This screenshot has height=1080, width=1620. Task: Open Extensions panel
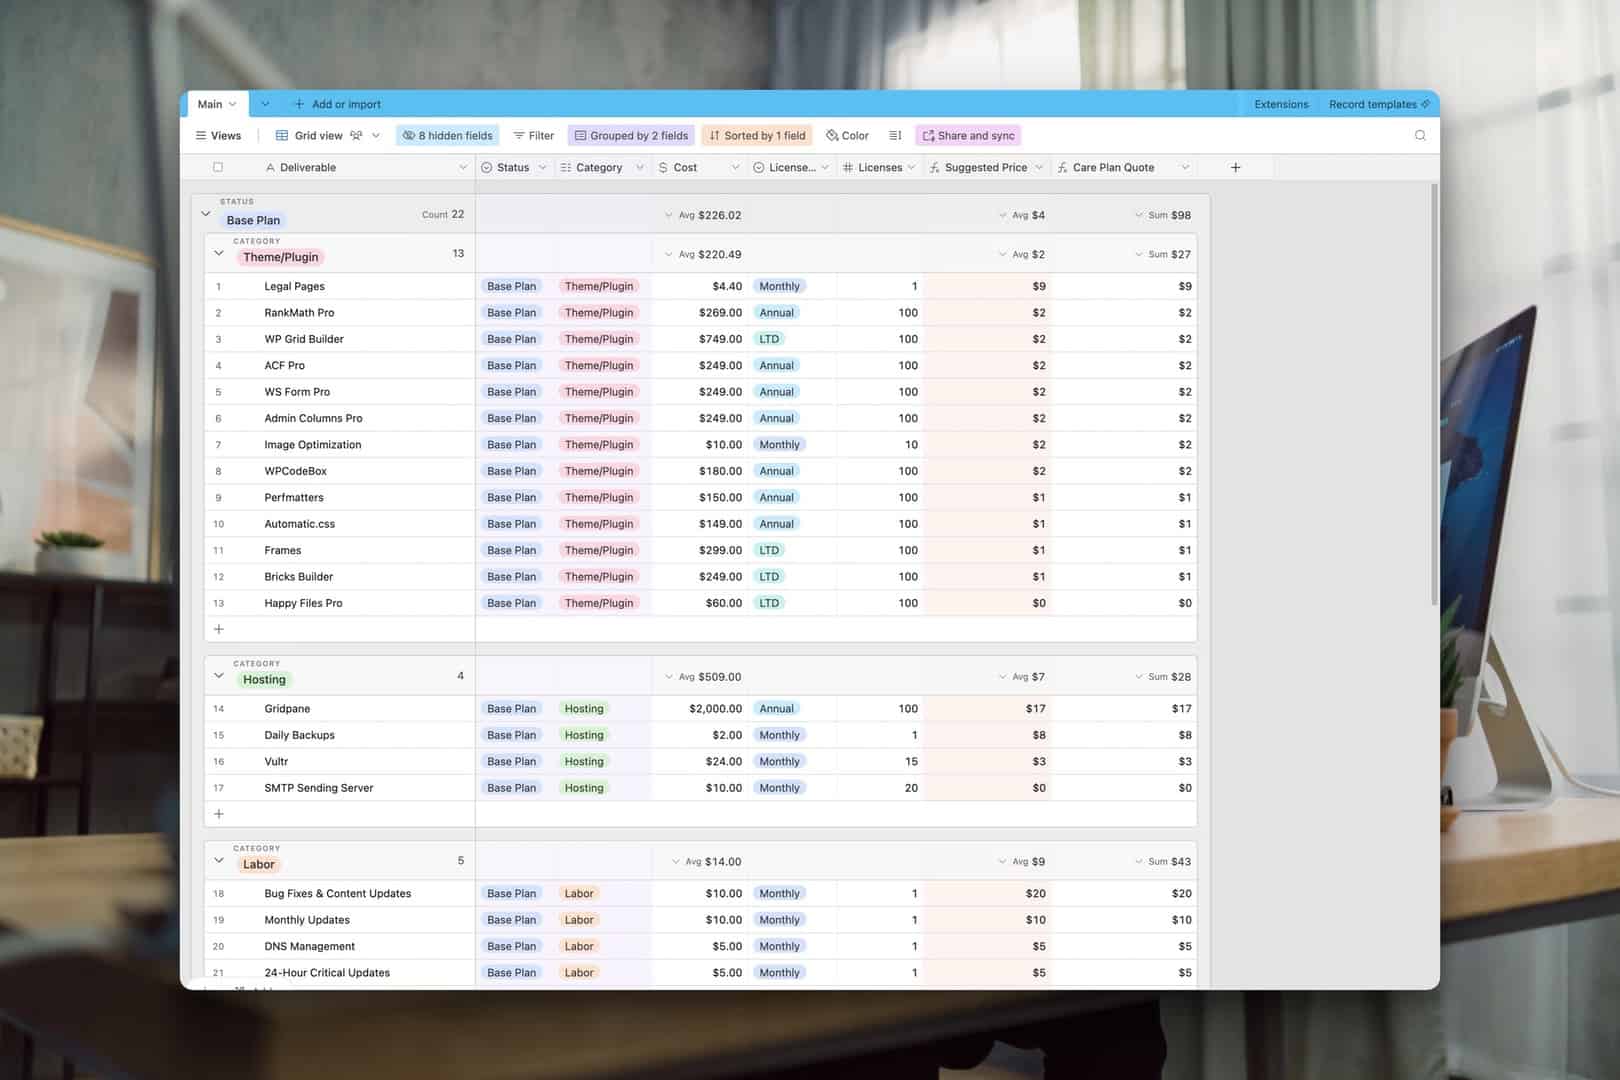pyautogui.click(x=1281, y=104)
